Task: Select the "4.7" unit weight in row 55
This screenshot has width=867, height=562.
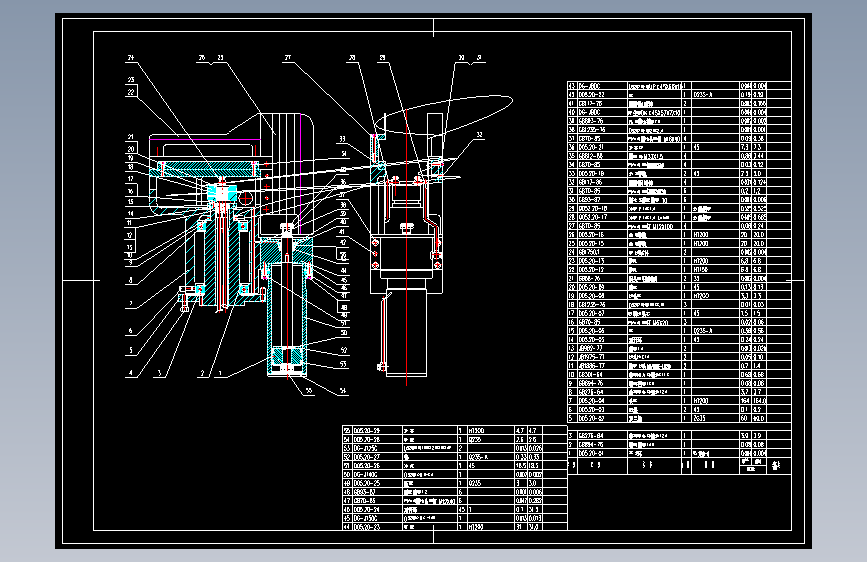Action: coord(520,430)
